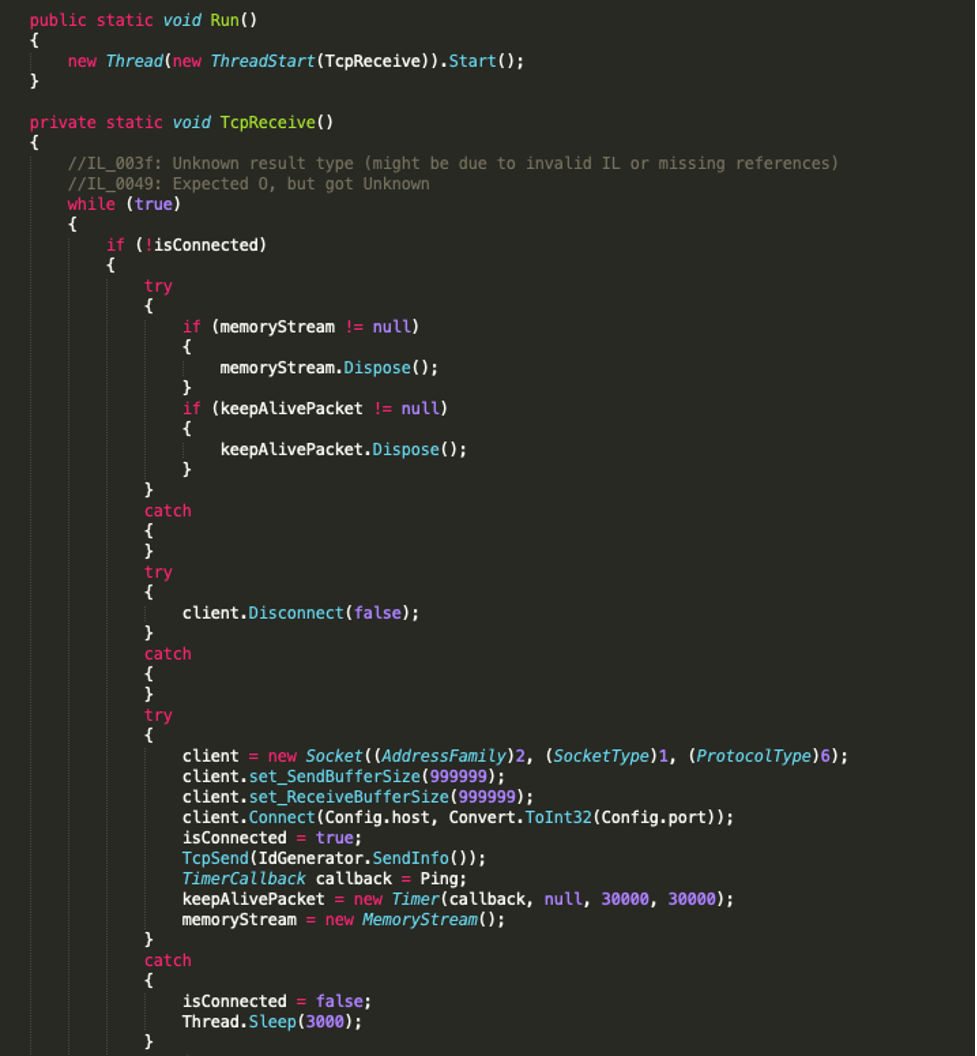Click the AddressFamily cast
Viewport: 977px width, 1056px height.
pos(444,756)
